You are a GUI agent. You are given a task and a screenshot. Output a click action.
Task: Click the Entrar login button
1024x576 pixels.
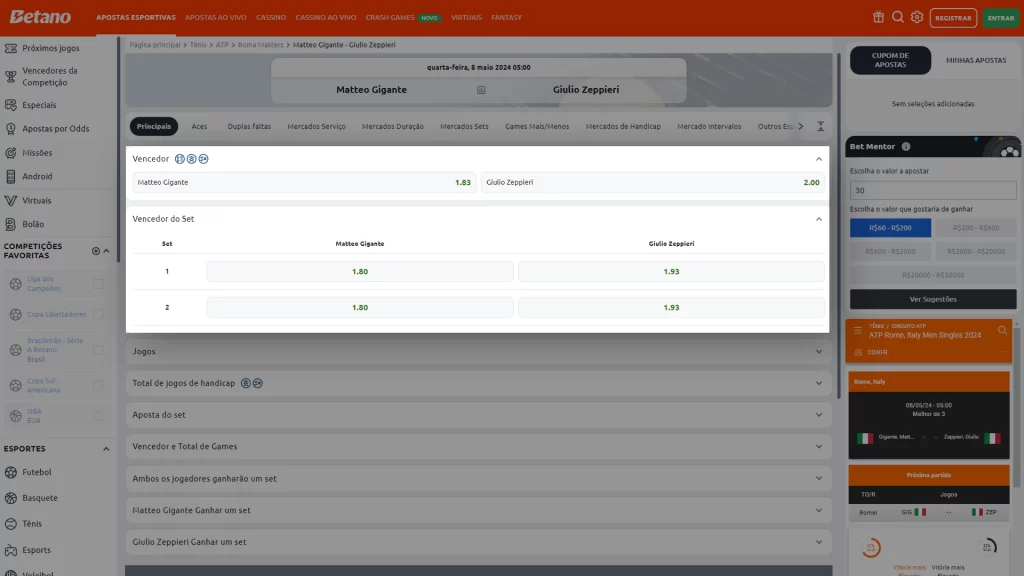coord(1000,18)
